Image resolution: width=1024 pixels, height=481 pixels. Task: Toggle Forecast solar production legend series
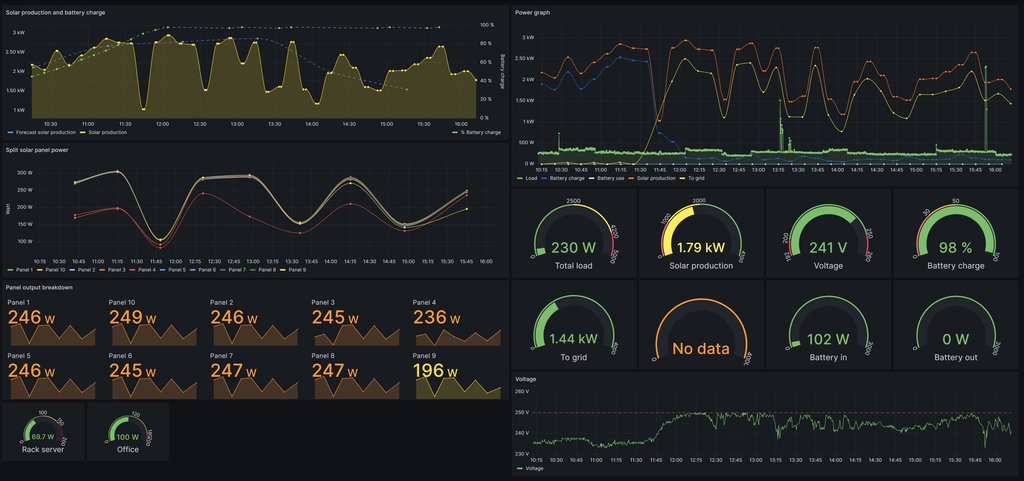(44, 132)
